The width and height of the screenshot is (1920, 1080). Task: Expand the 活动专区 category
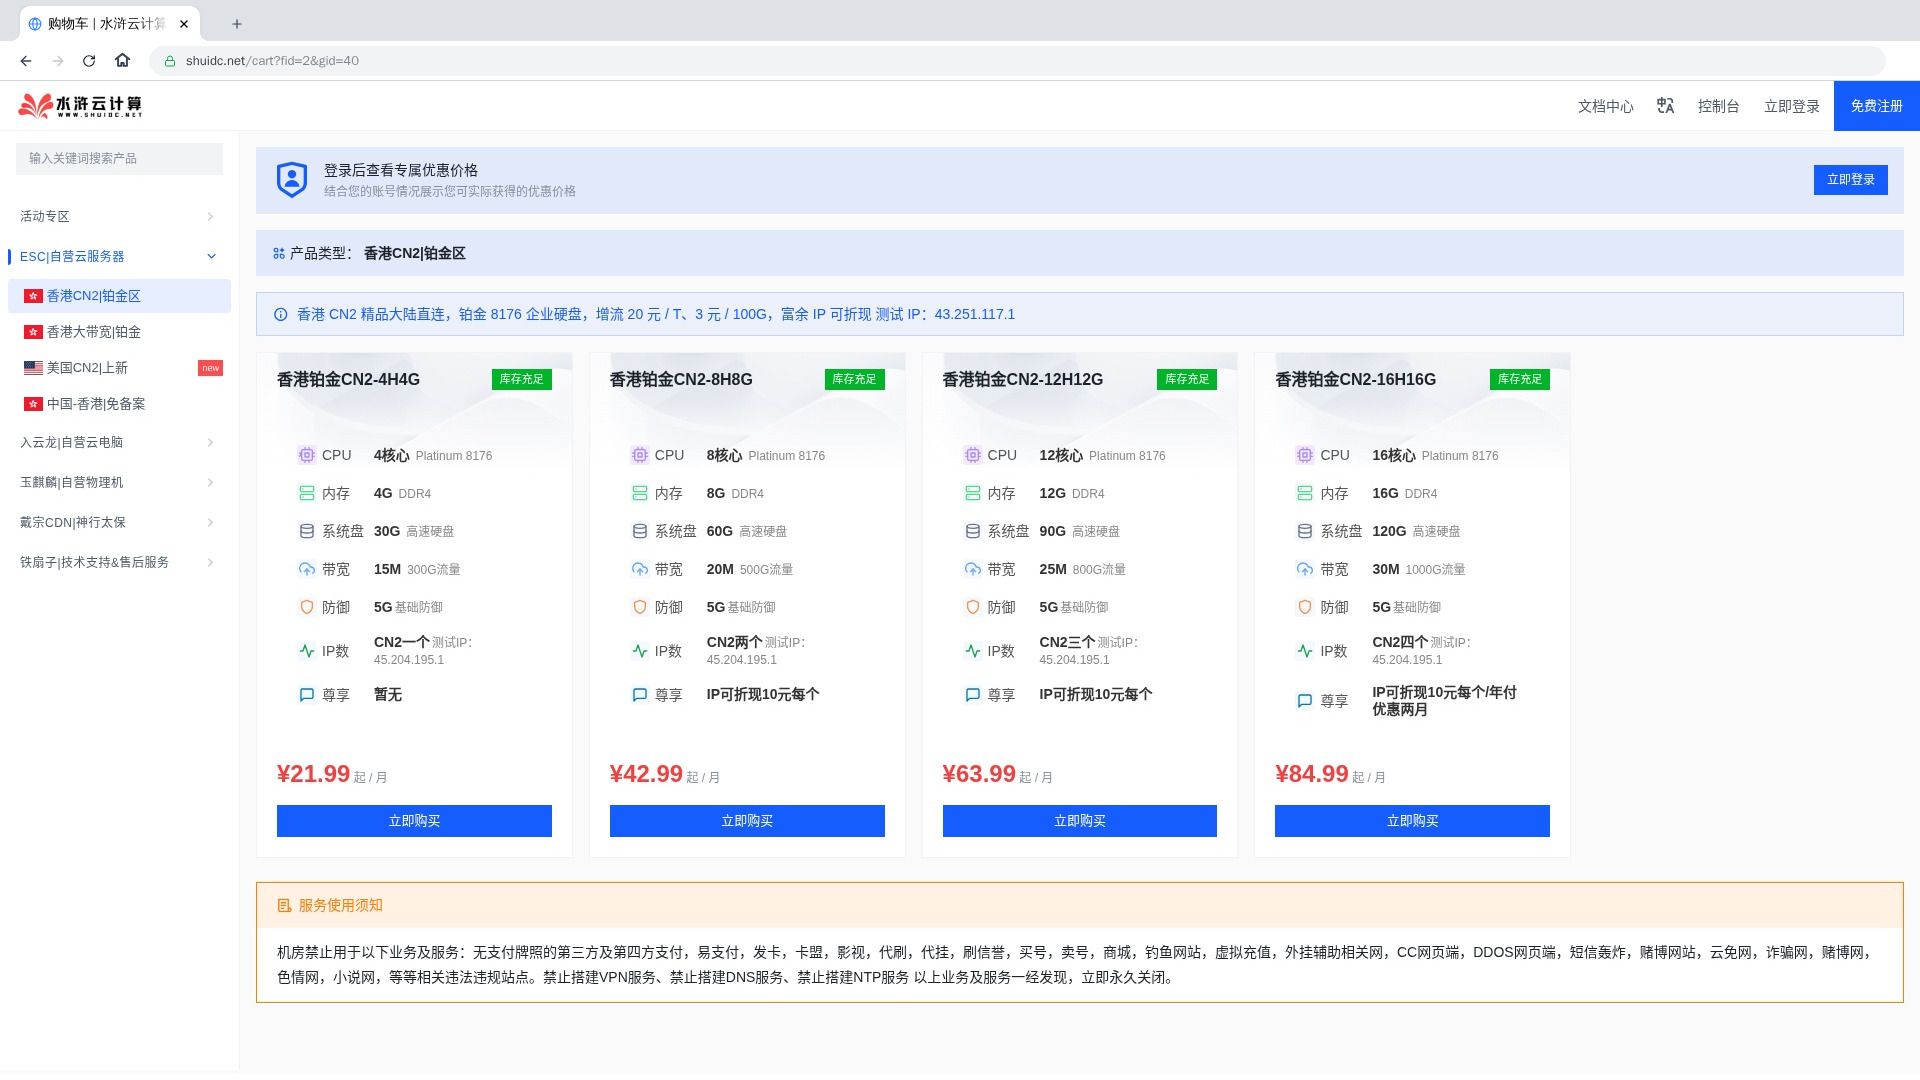pyautogui.click(x=118, y=217)
